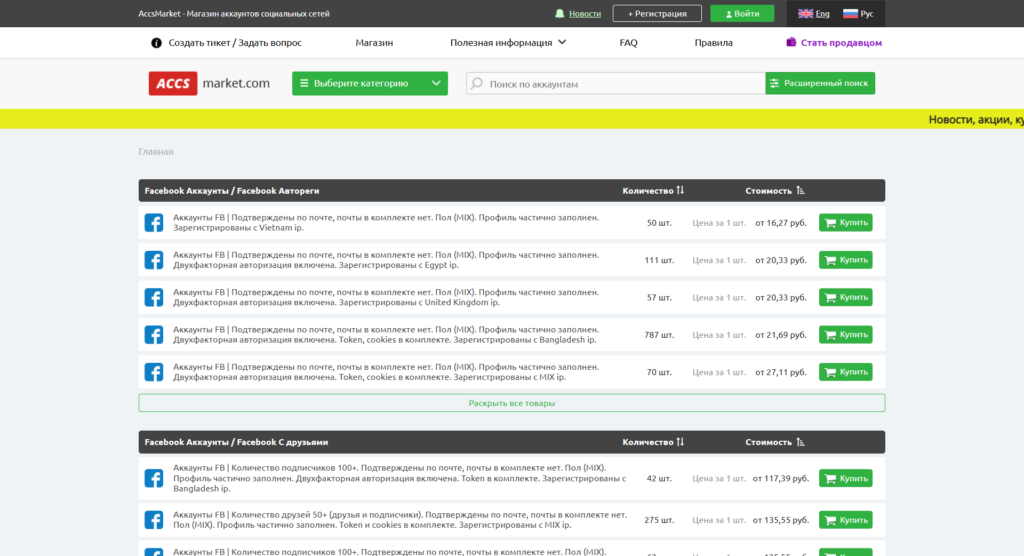1024x556 pixels.
Task: Open the 50+ друзей listing description
Action: coord(400,520)
